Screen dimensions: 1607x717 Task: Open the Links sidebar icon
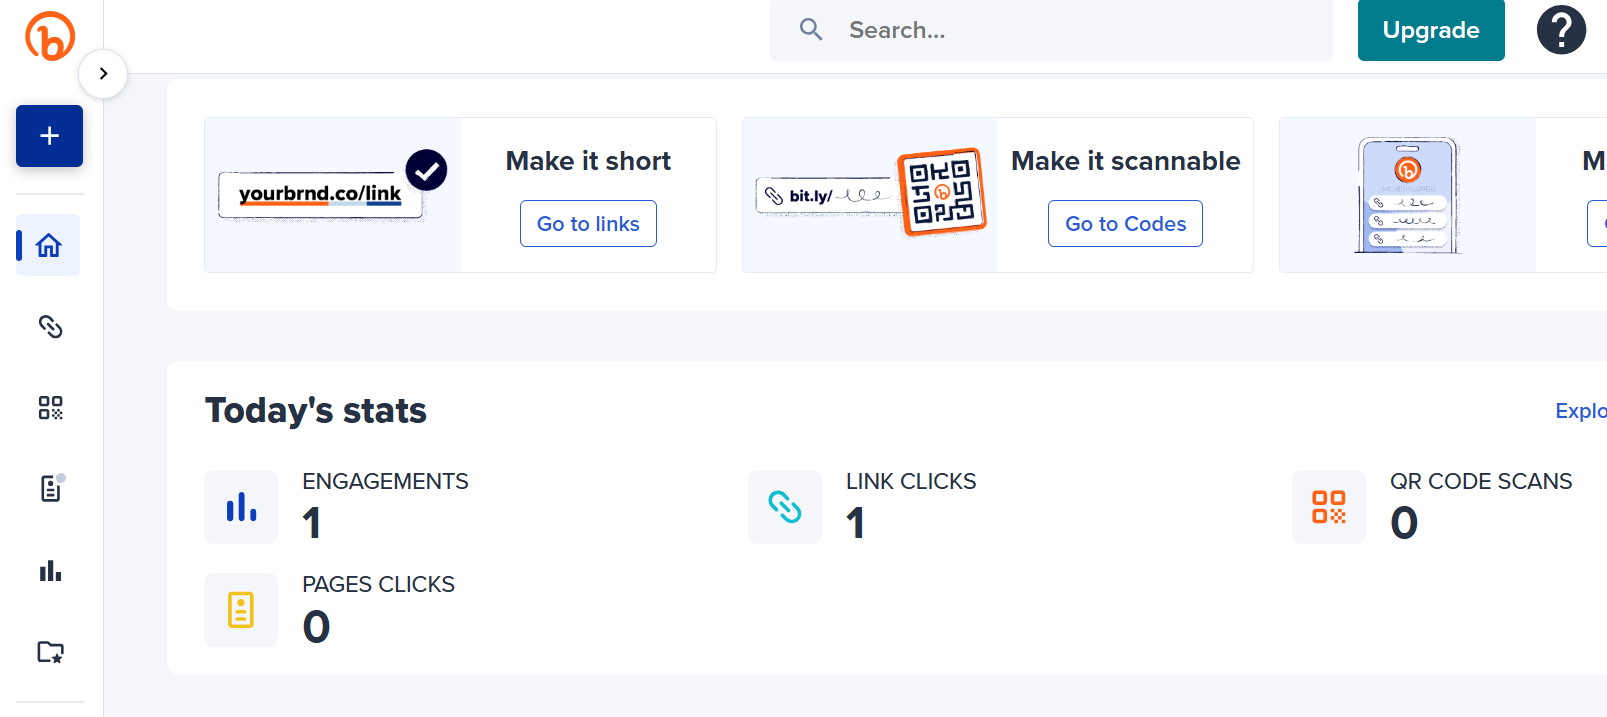pos(50,327)
